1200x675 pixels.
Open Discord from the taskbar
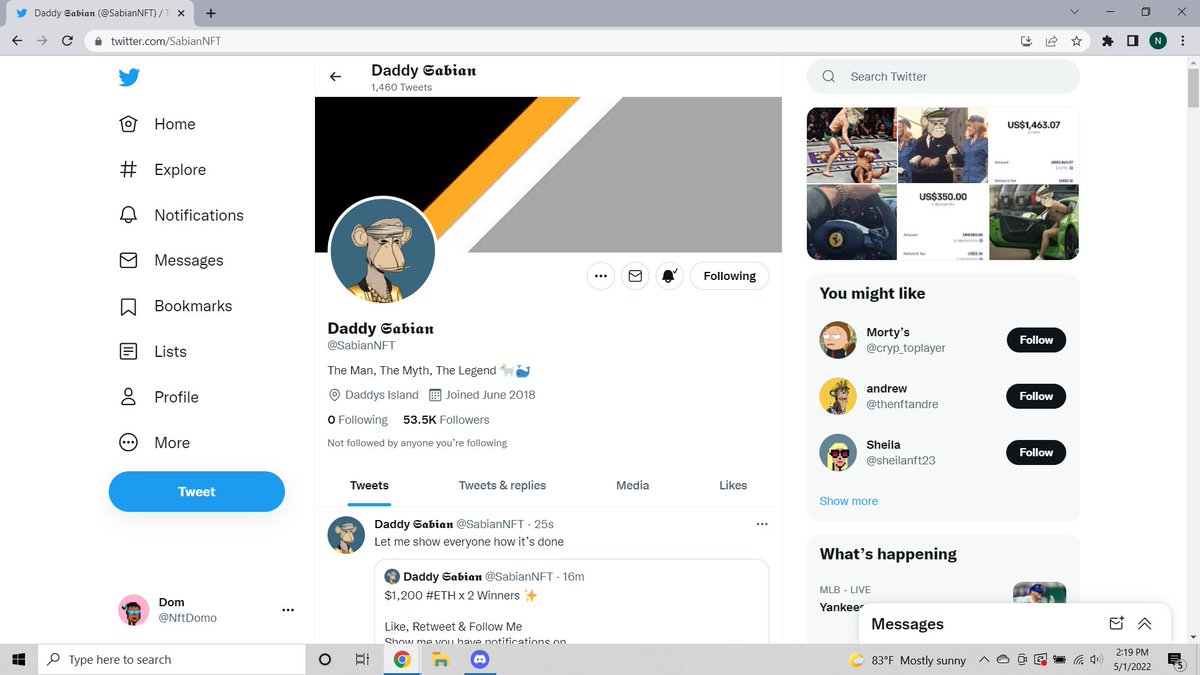478,659
